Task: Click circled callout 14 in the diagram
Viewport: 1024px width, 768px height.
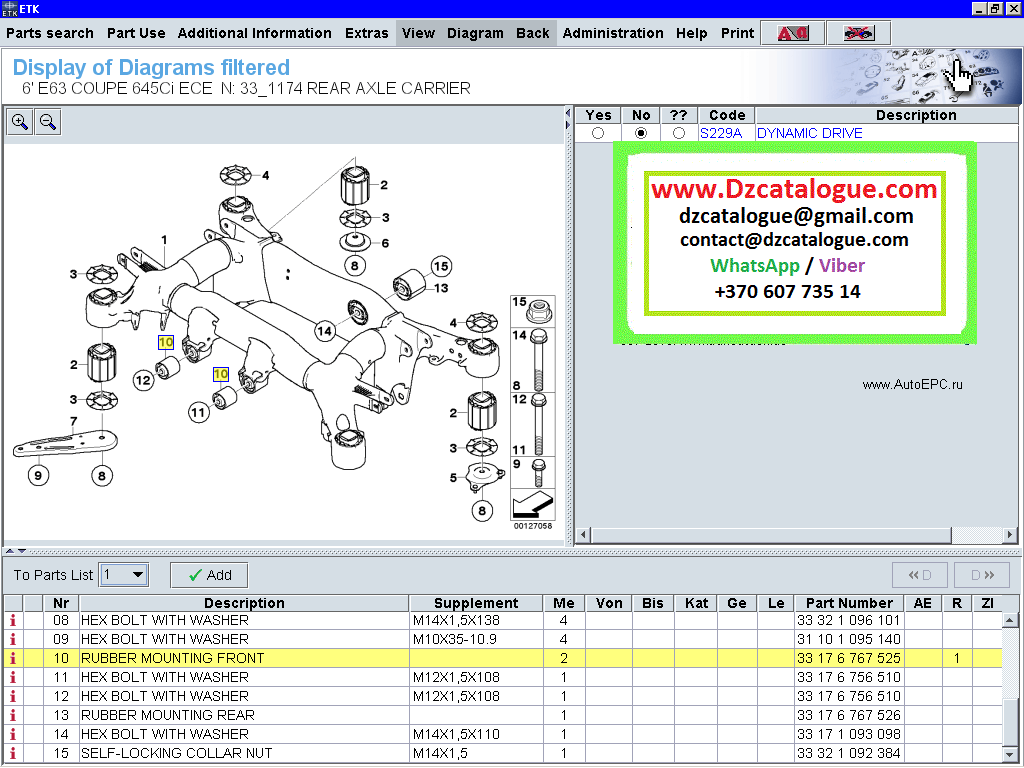Action: [324, 331]
